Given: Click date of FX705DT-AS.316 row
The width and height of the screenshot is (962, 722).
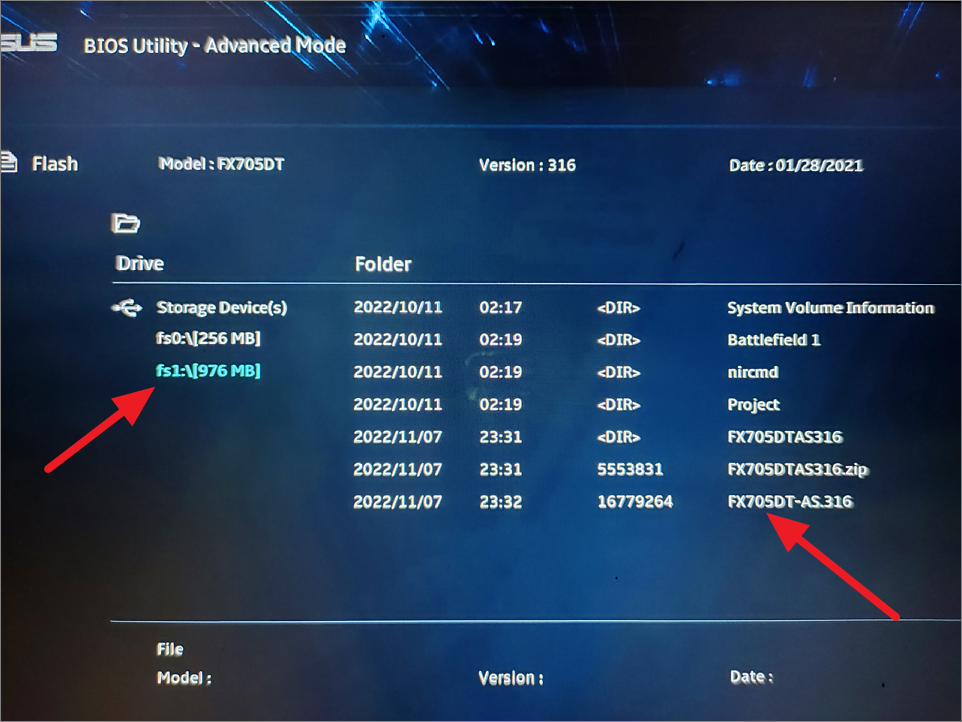Looking at the screenshot, I should tap(398, 502).
